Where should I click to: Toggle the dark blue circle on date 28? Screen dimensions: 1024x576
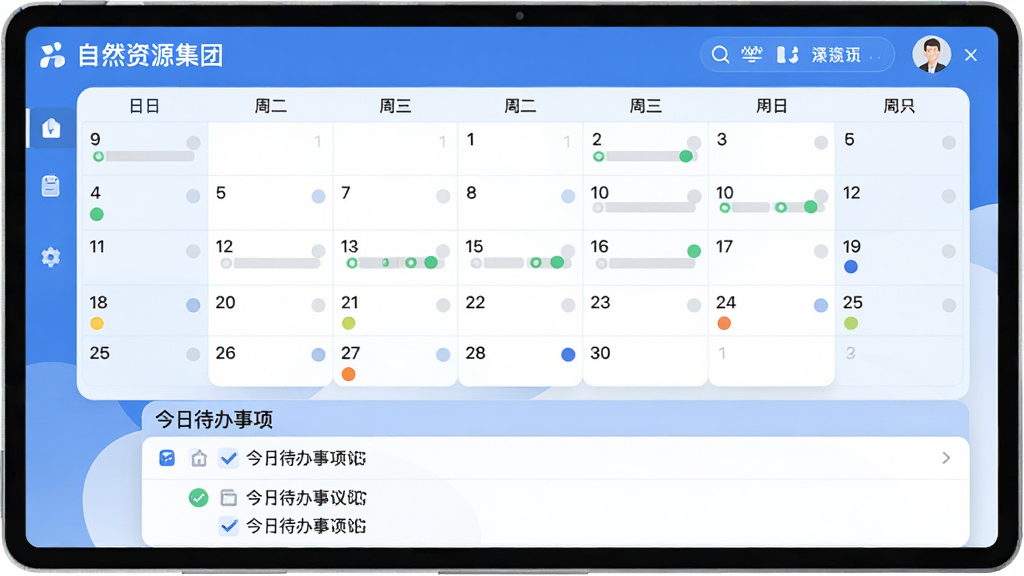click(x=568, y=355)
